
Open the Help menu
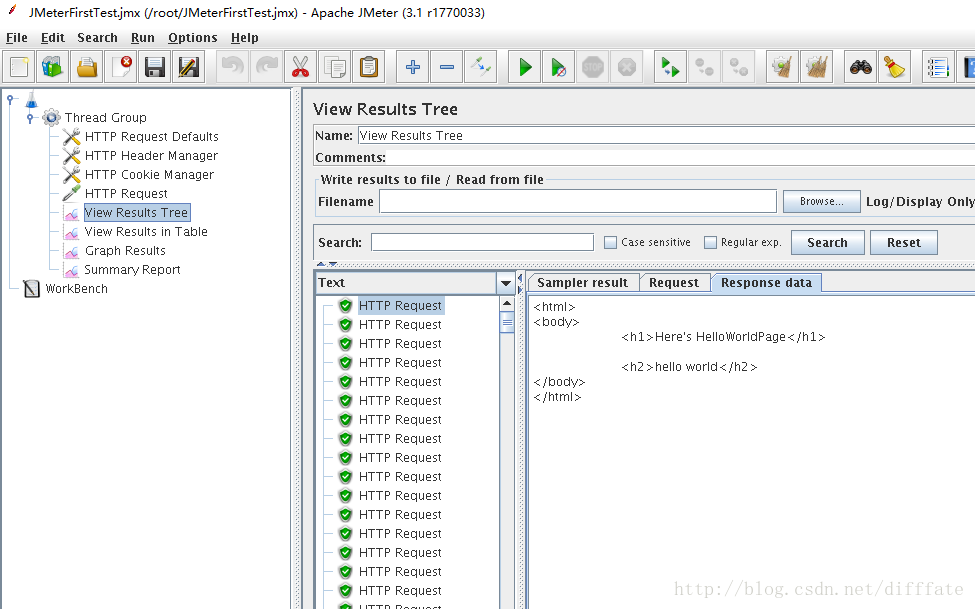point(245,38)
